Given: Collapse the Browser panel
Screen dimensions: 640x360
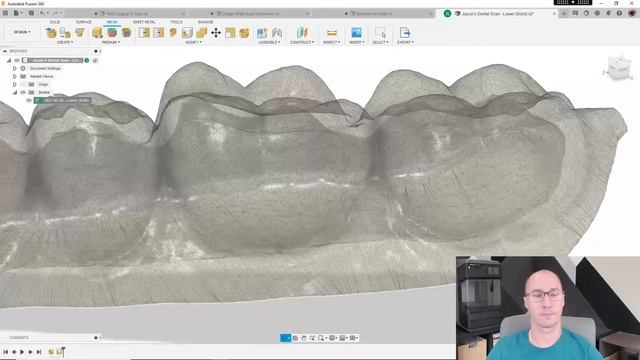Looking at the screenshot, I should (4, 51).
